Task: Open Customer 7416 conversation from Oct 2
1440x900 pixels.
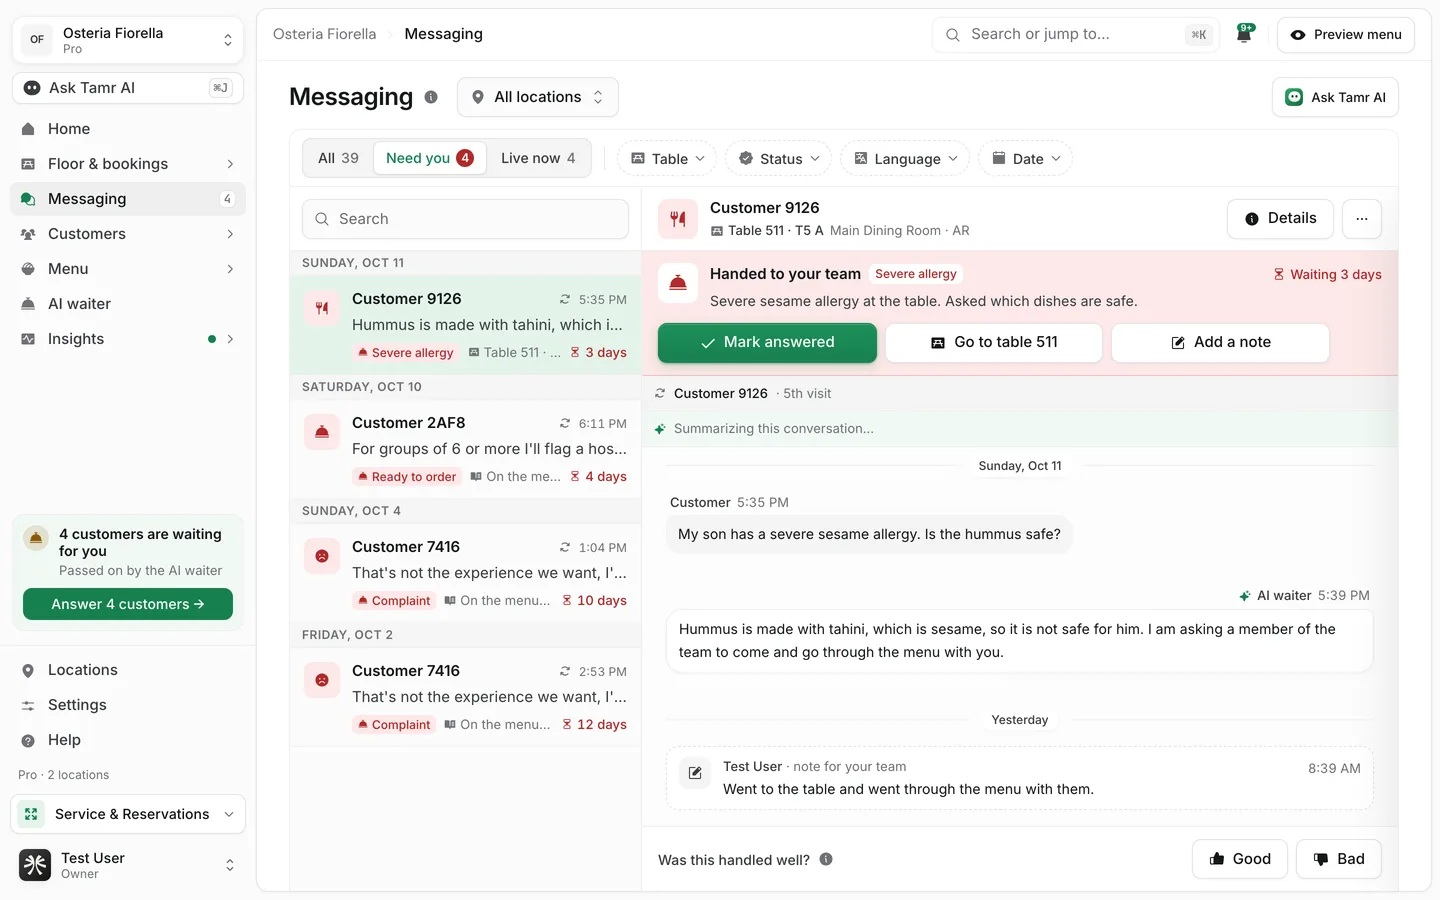Action: 466,697
